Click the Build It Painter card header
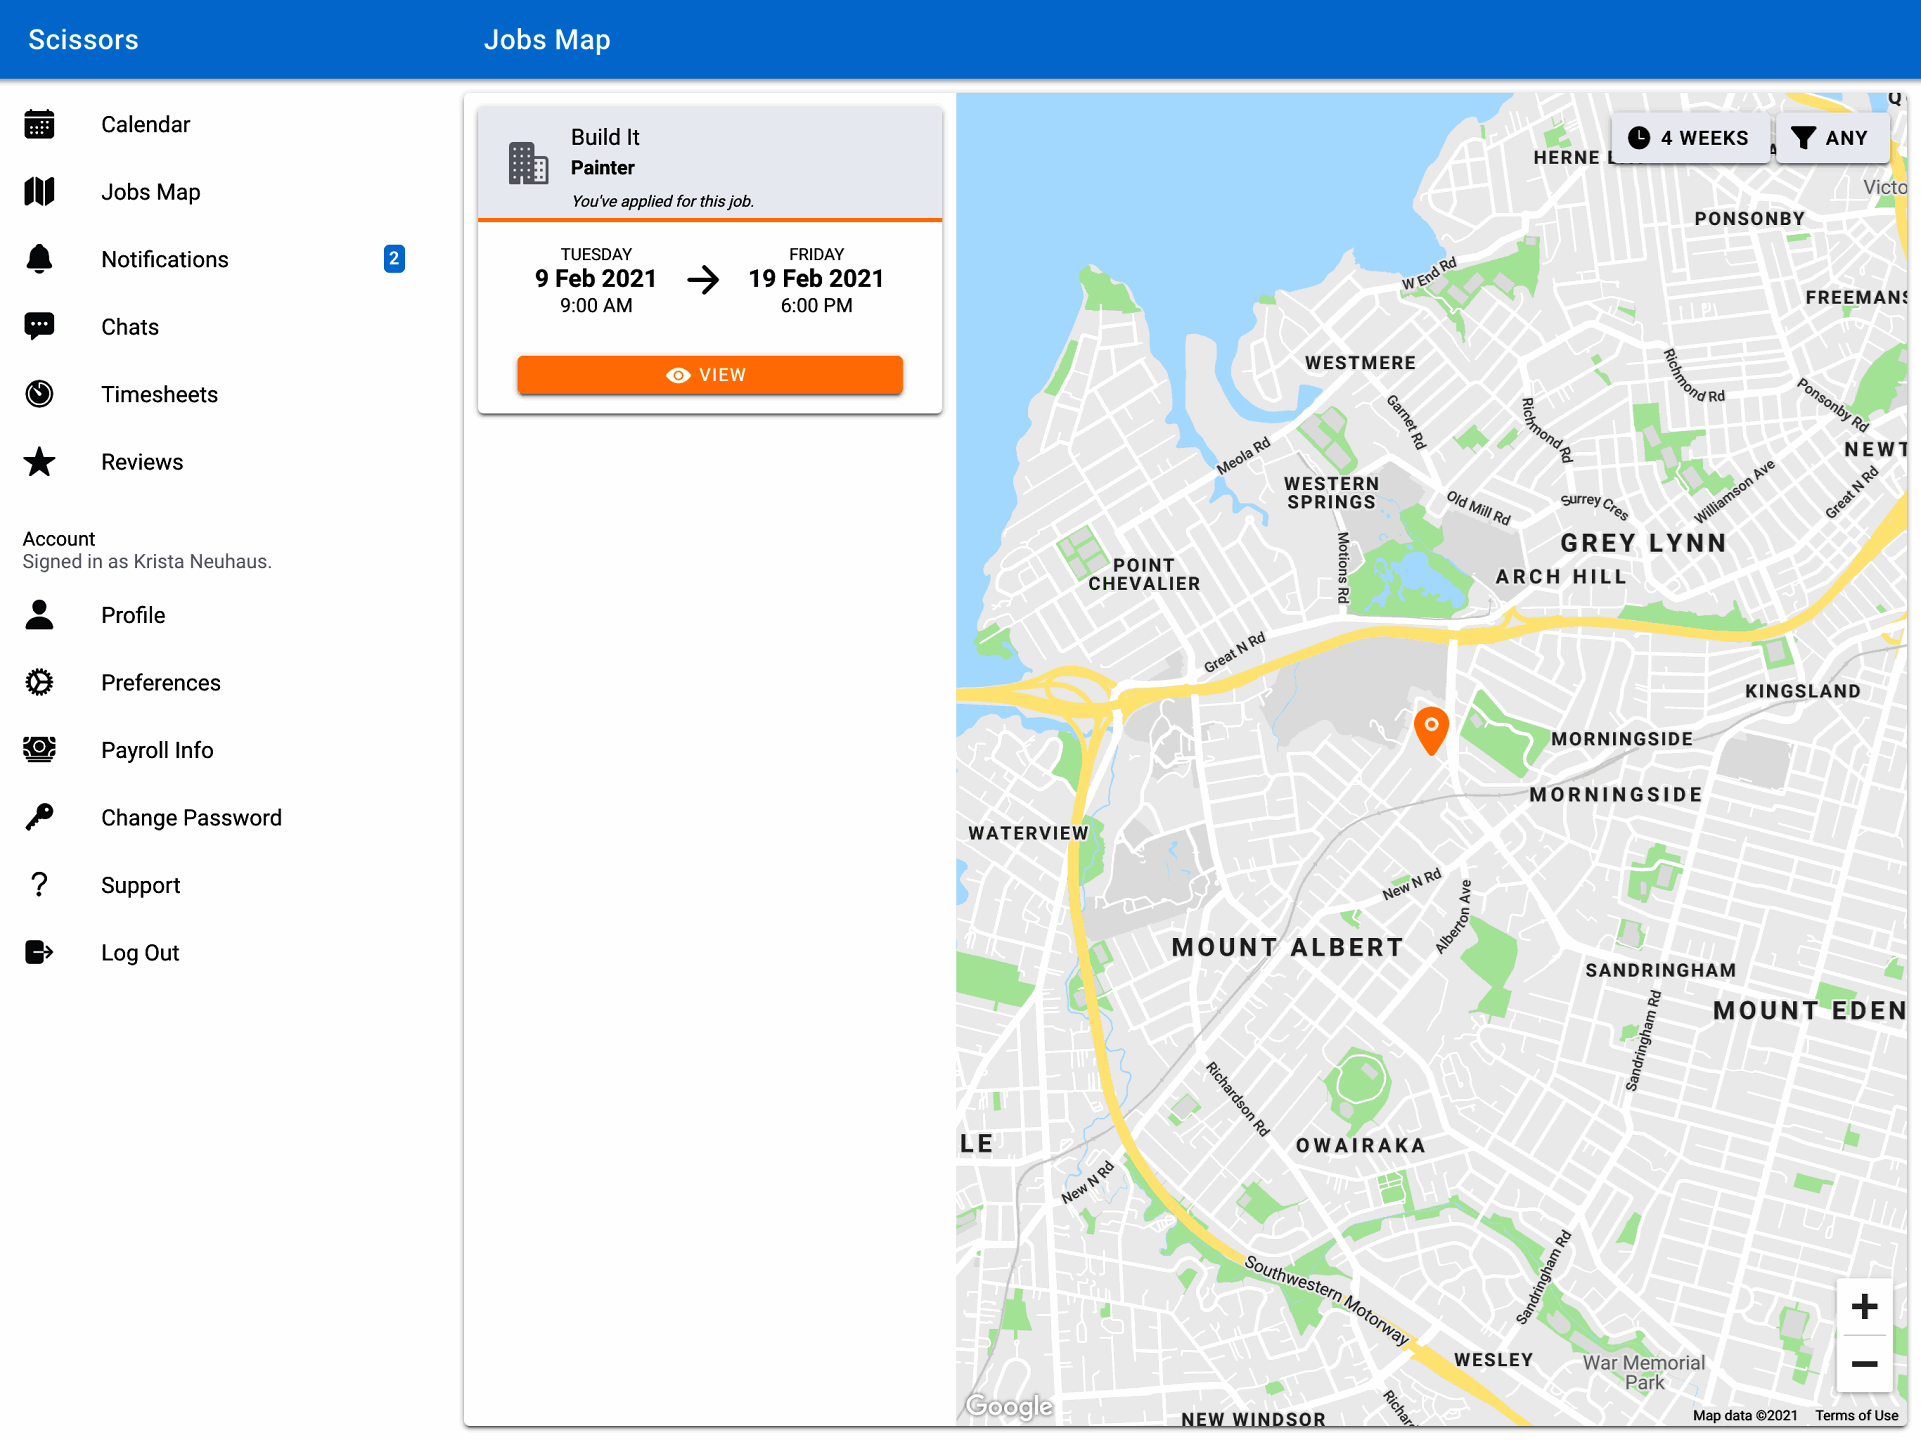The width and height of the screenshot is (1921, 1440). pyautogui.click(x=709, y=164)
